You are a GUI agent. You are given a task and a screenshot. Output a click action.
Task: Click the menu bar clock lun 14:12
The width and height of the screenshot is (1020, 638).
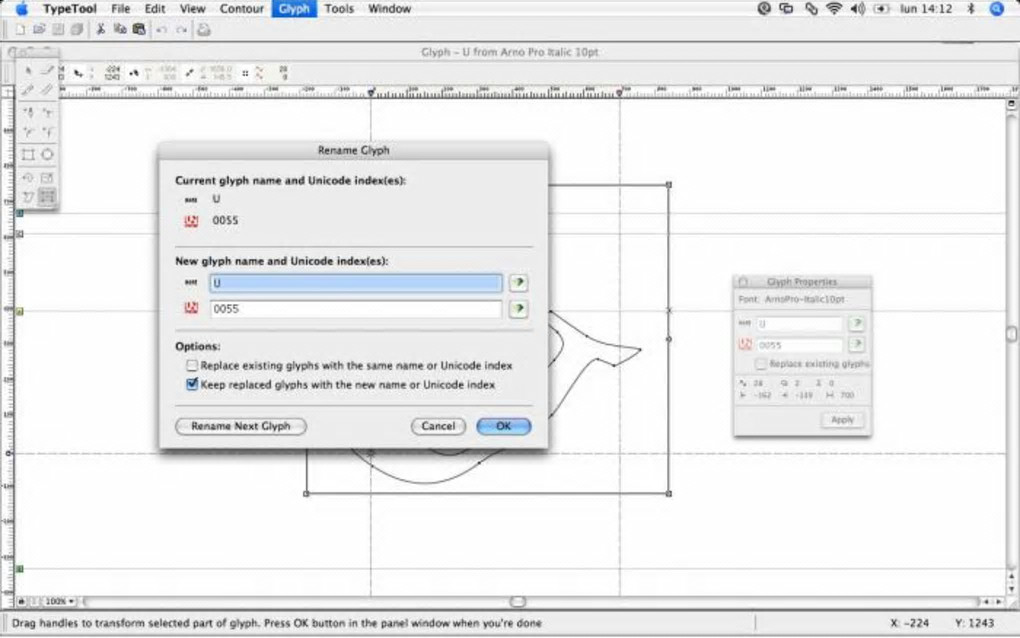coord(926,8)
